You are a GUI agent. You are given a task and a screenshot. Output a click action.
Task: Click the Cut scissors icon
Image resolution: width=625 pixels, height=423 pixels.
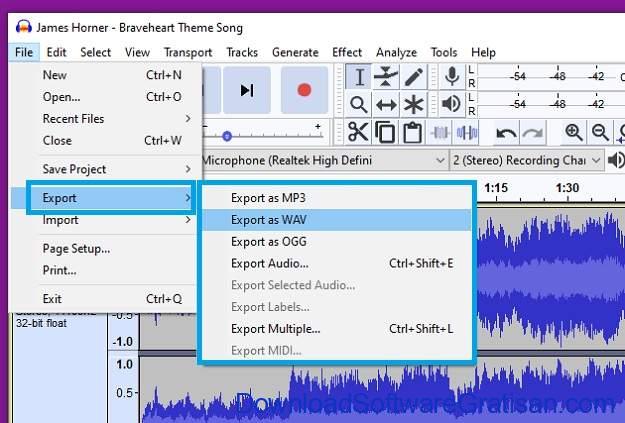(x=358, y=132)
